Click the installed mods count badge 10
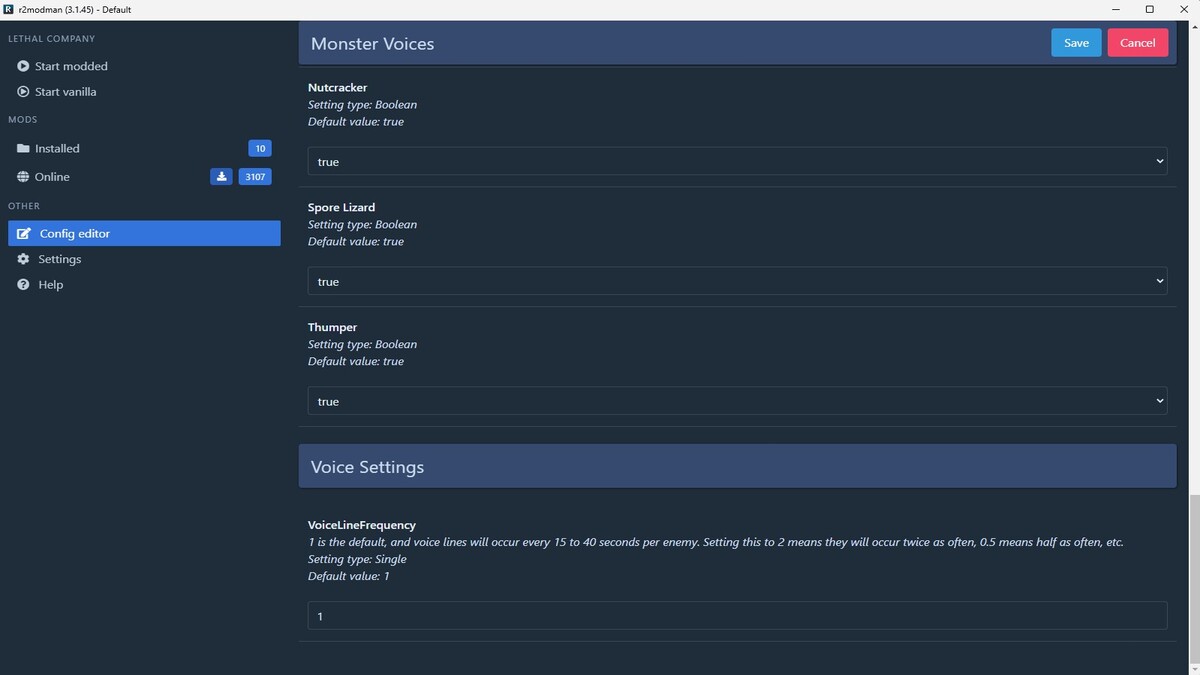The width and height of the screenshot is (1200, 675). [x=259, y=148]
